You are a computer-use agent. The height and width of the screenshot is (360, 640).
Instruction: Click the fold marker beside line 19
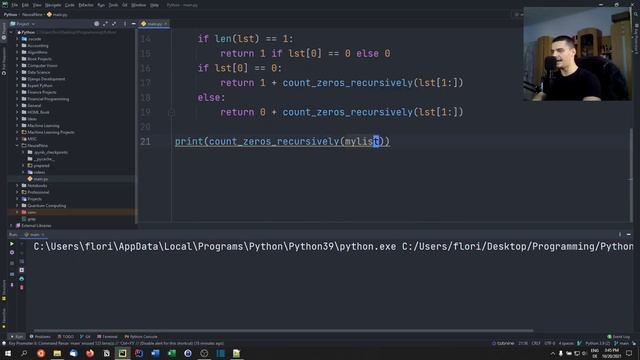click(171, 112)
